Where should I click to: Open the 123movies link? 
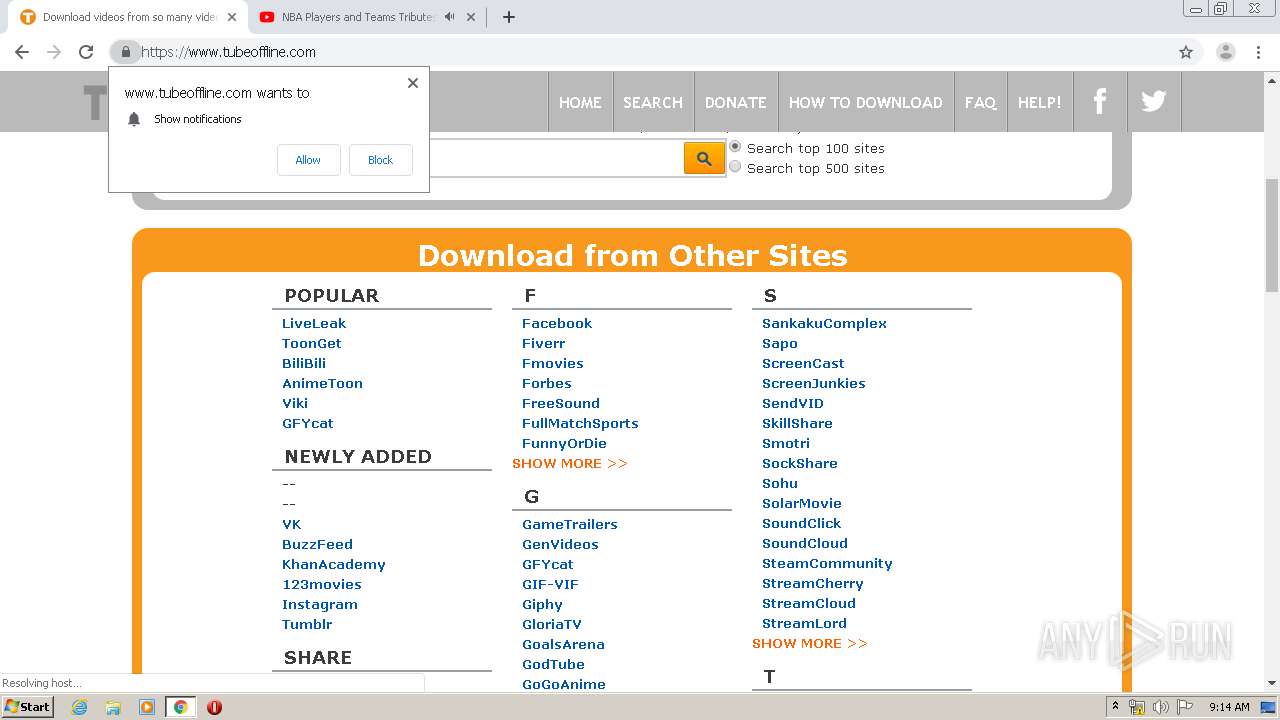(x=322, y=584)
